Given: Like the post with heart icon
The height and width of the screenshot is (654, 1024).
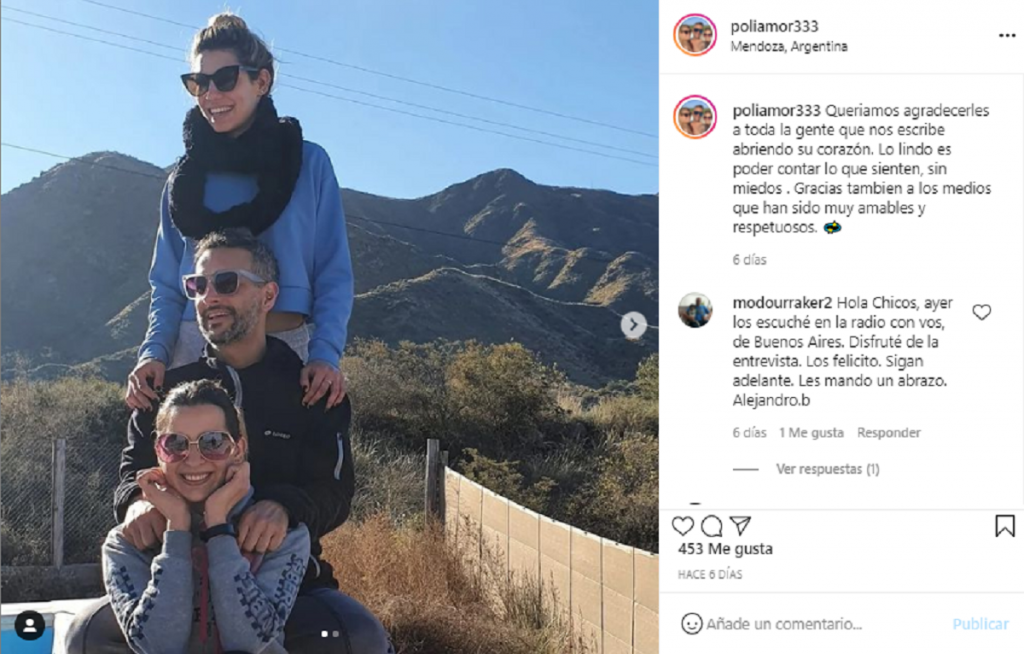Looking at the screenshot, I should click(682, 526).
